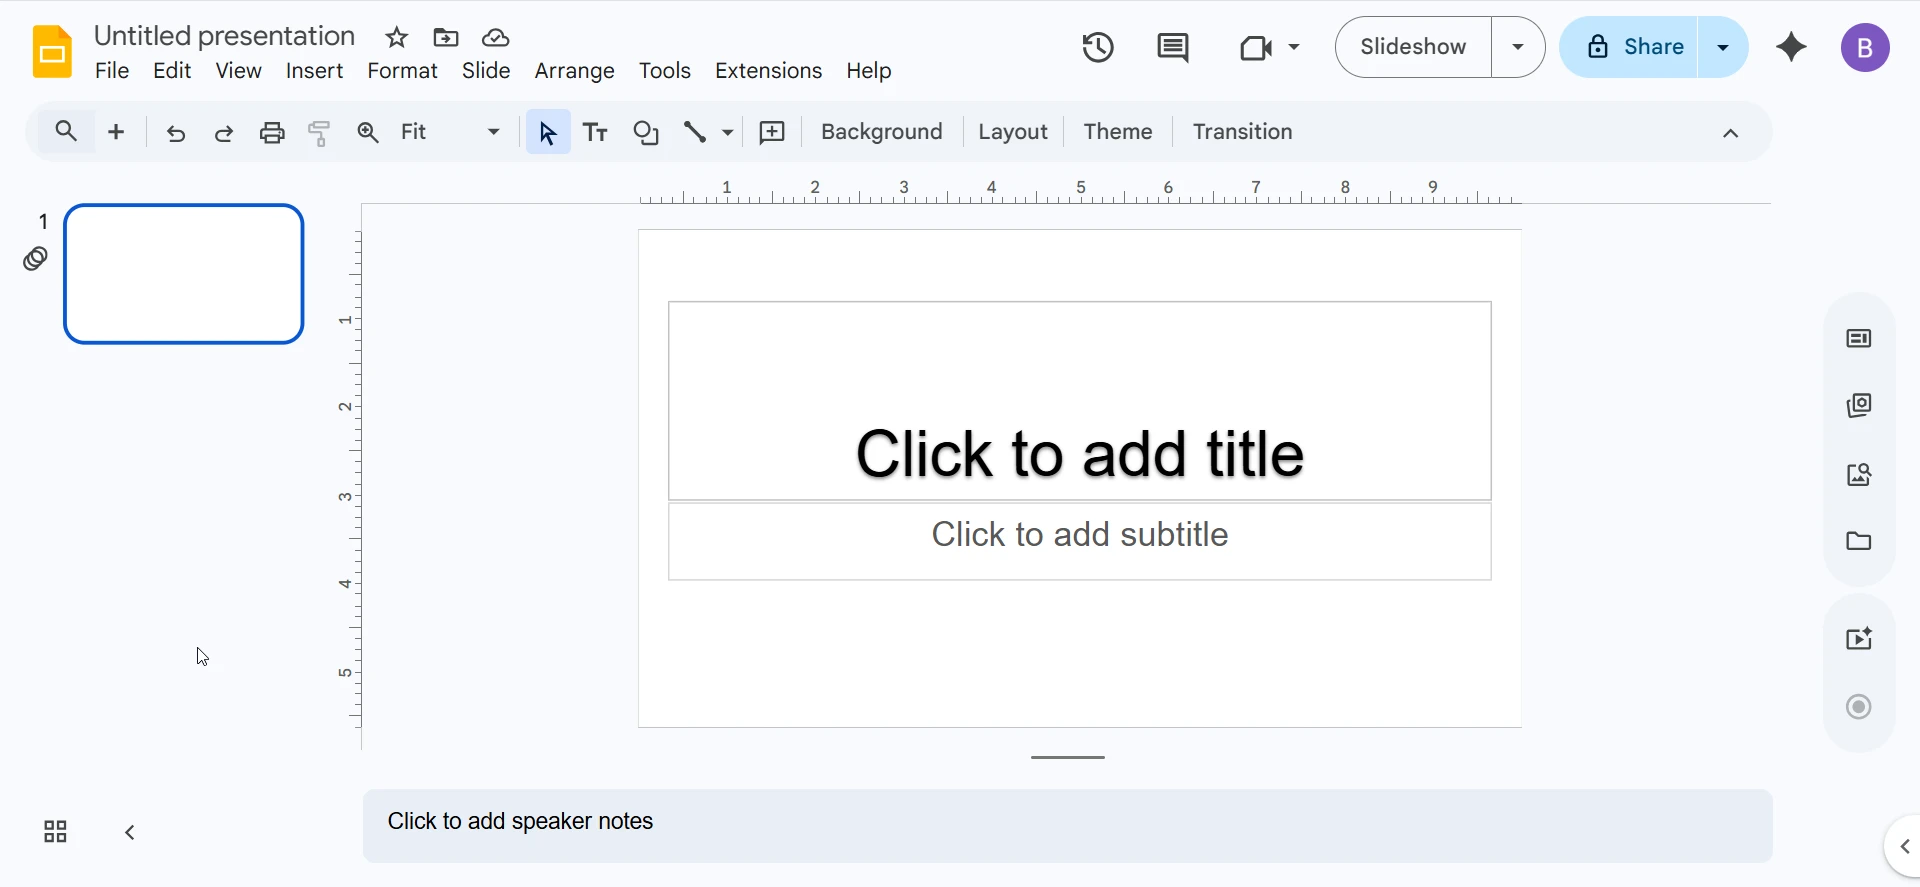Click the Background button

pos(881,132)
